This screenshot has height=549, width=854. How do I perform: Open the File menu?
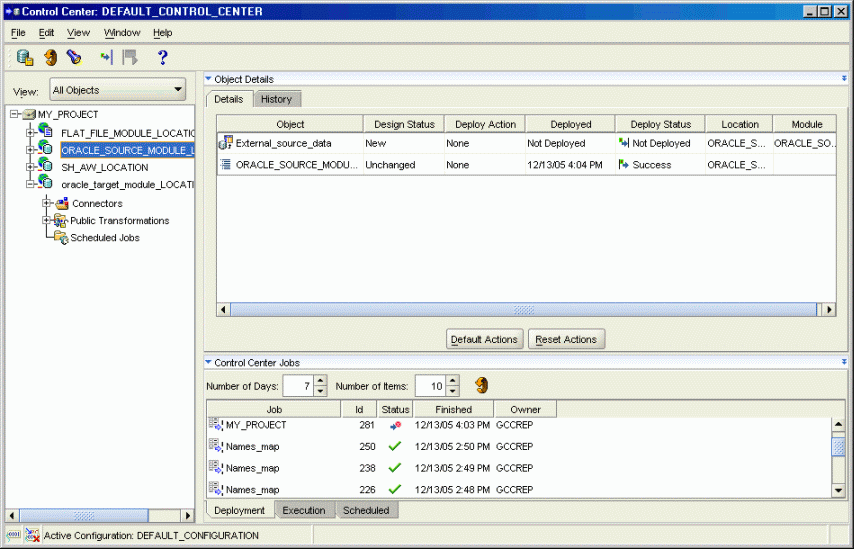pos(18,33)
